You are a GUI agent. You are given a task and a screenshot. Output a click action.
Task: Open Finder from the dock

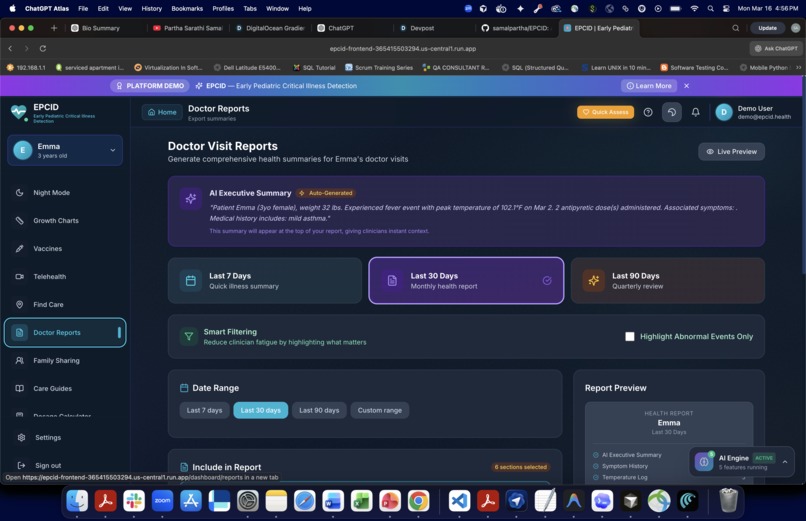(x=77, y=500)
